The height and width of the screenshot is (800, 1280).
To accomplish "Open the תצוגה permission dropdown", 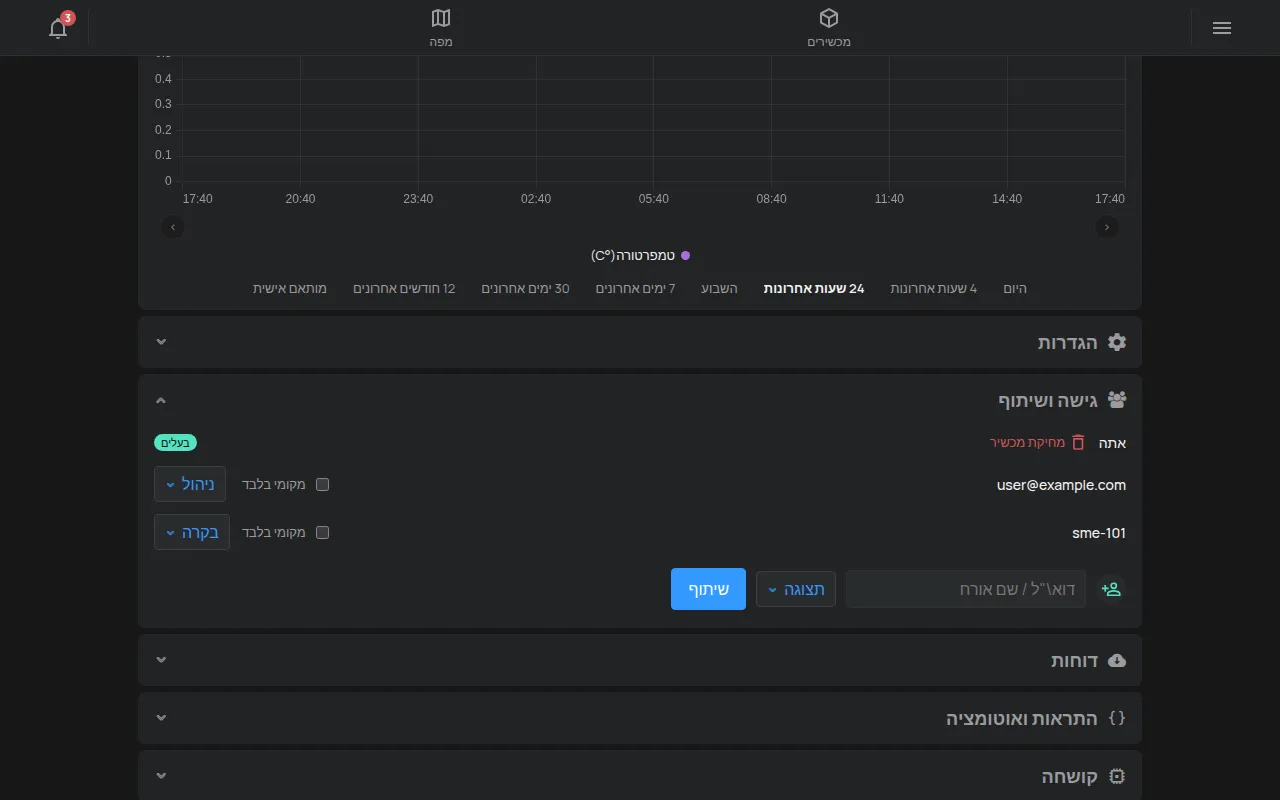I will coord(796,589).
